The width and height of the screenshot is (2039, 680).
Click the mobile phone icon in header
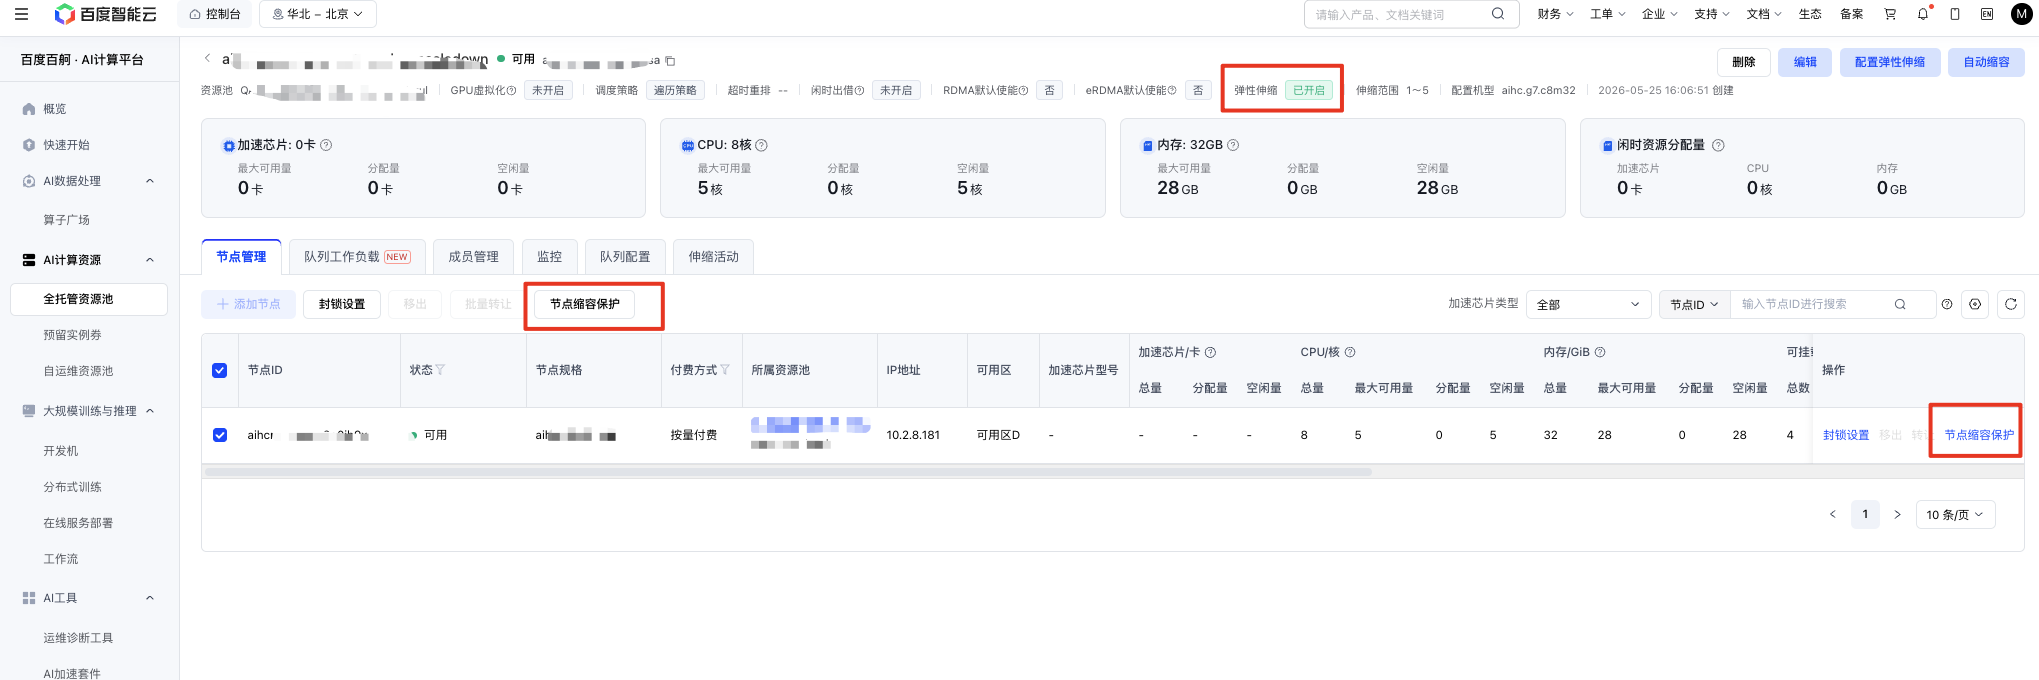click(x=1955, y=14)
